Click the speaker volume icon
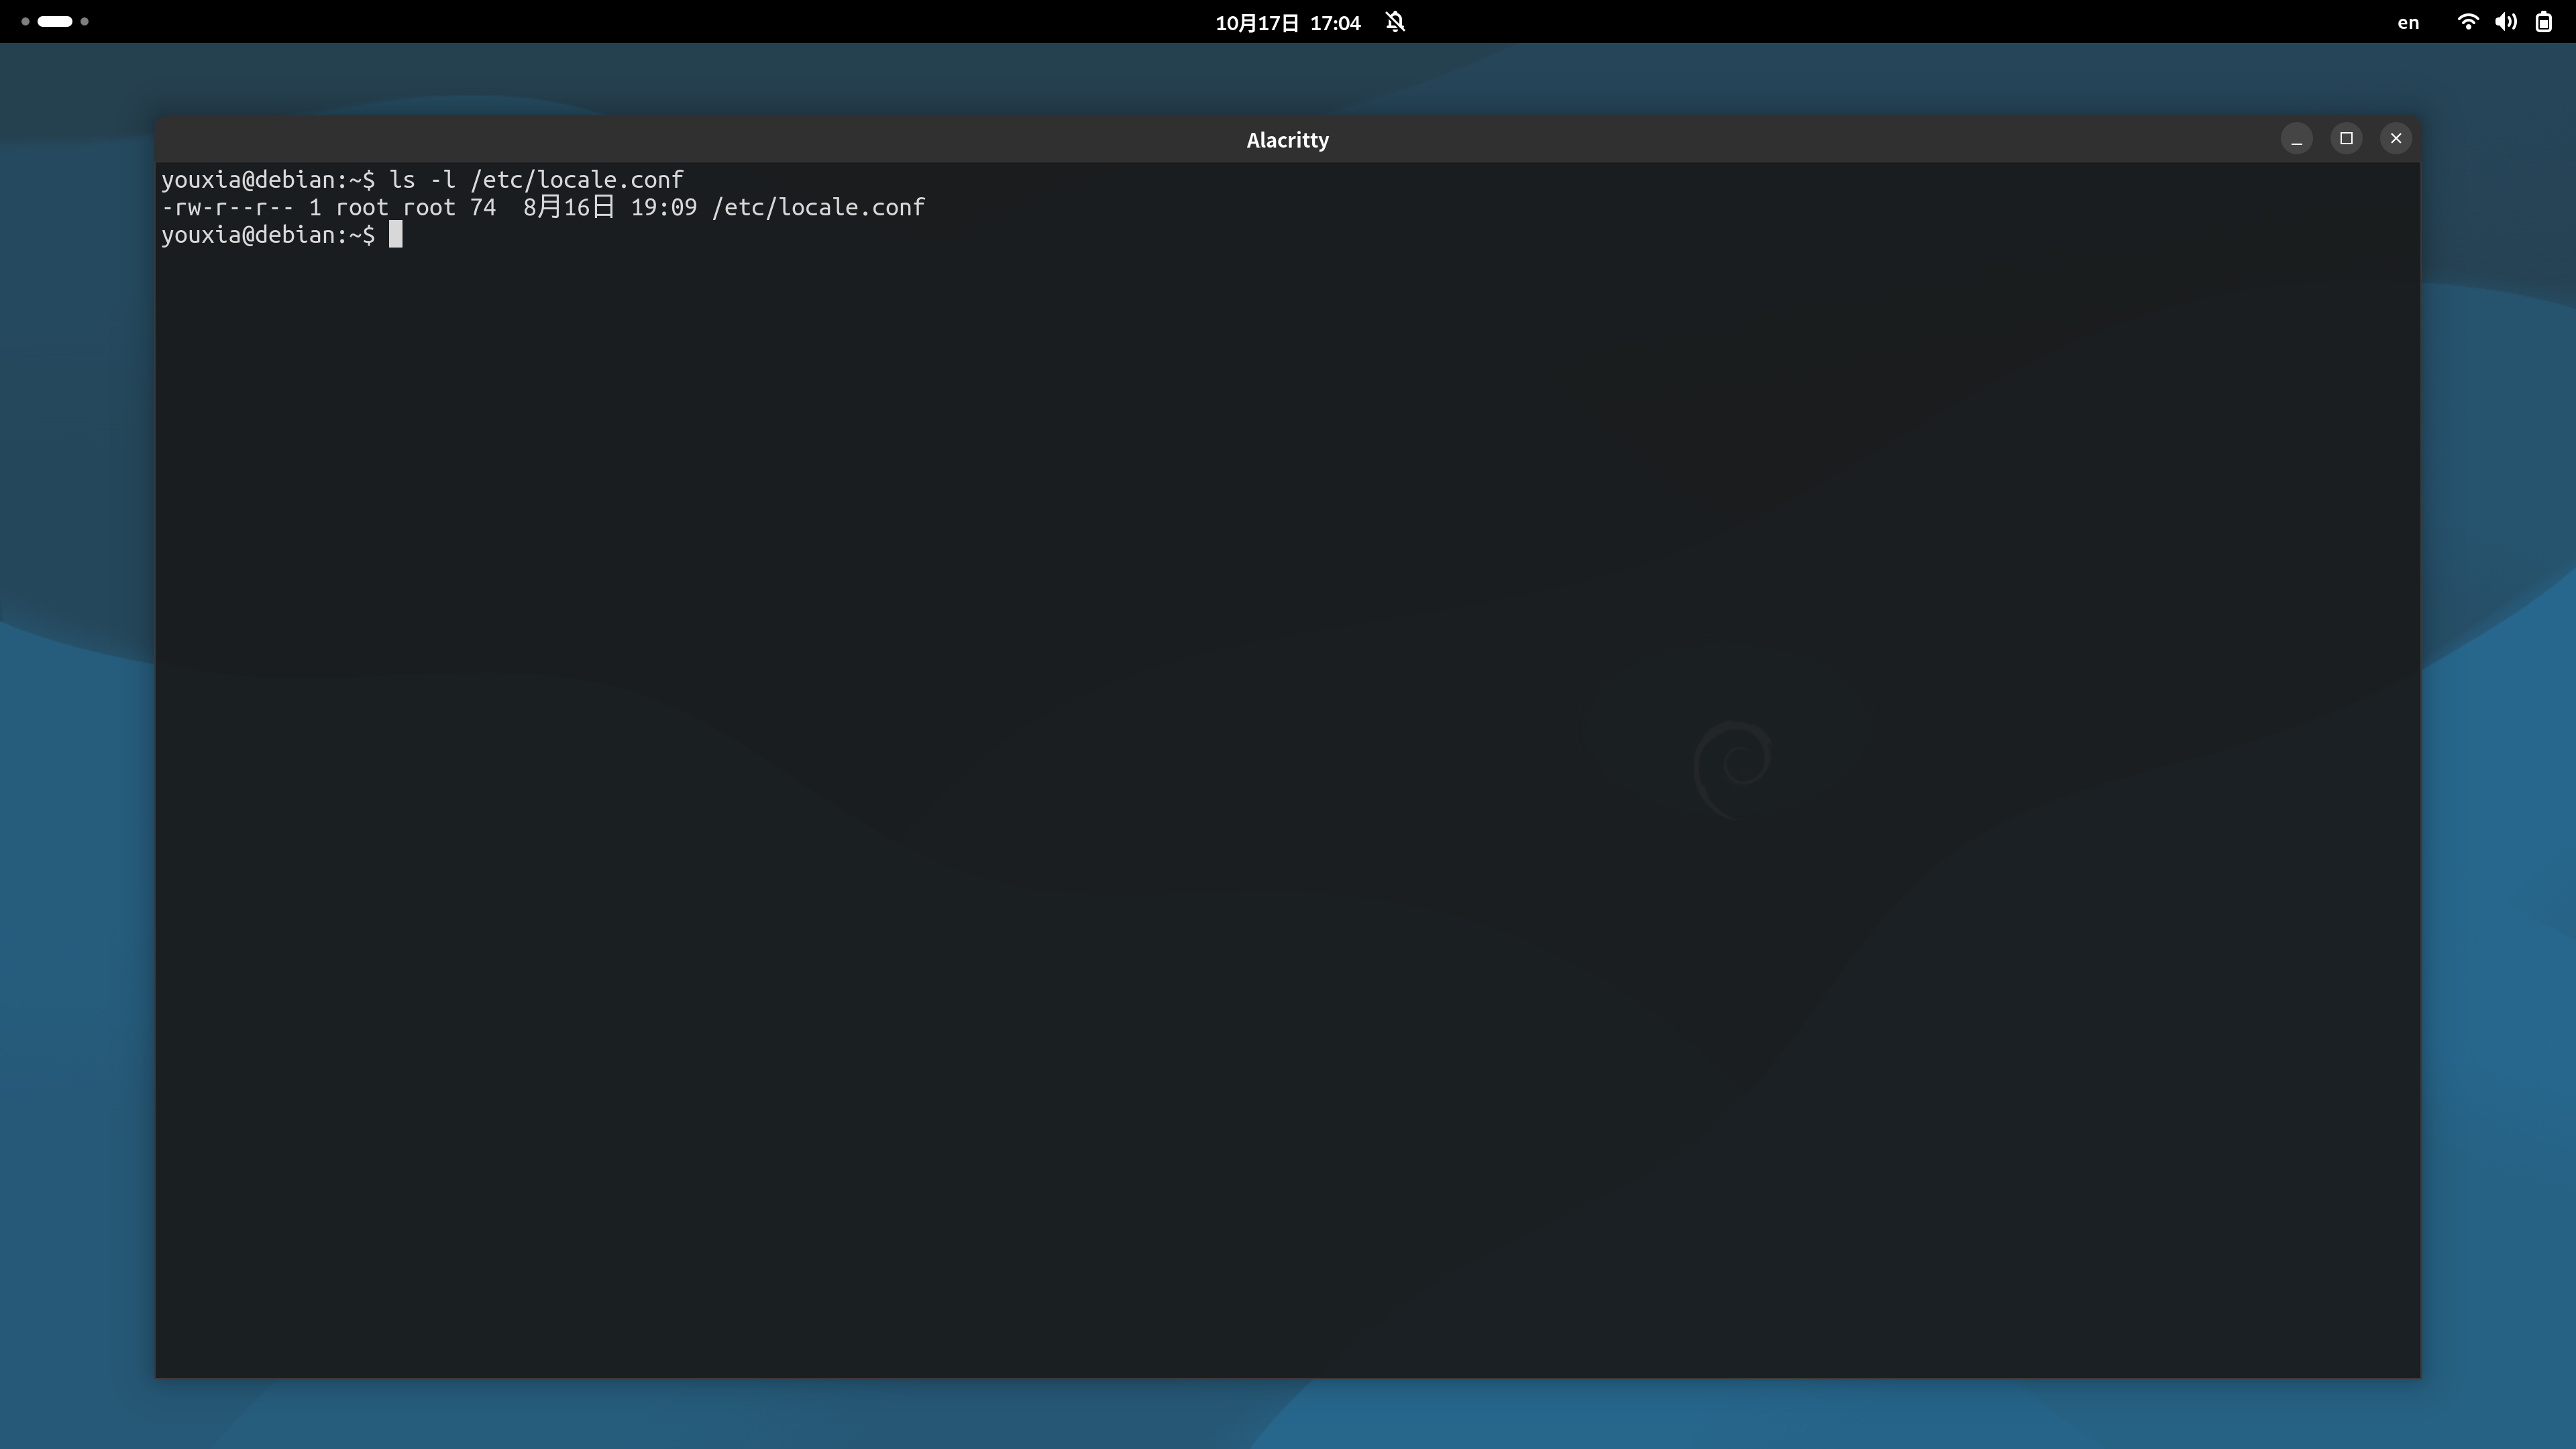Viewport: 2576px width, 1449px height. click(x=2506, y=21)
